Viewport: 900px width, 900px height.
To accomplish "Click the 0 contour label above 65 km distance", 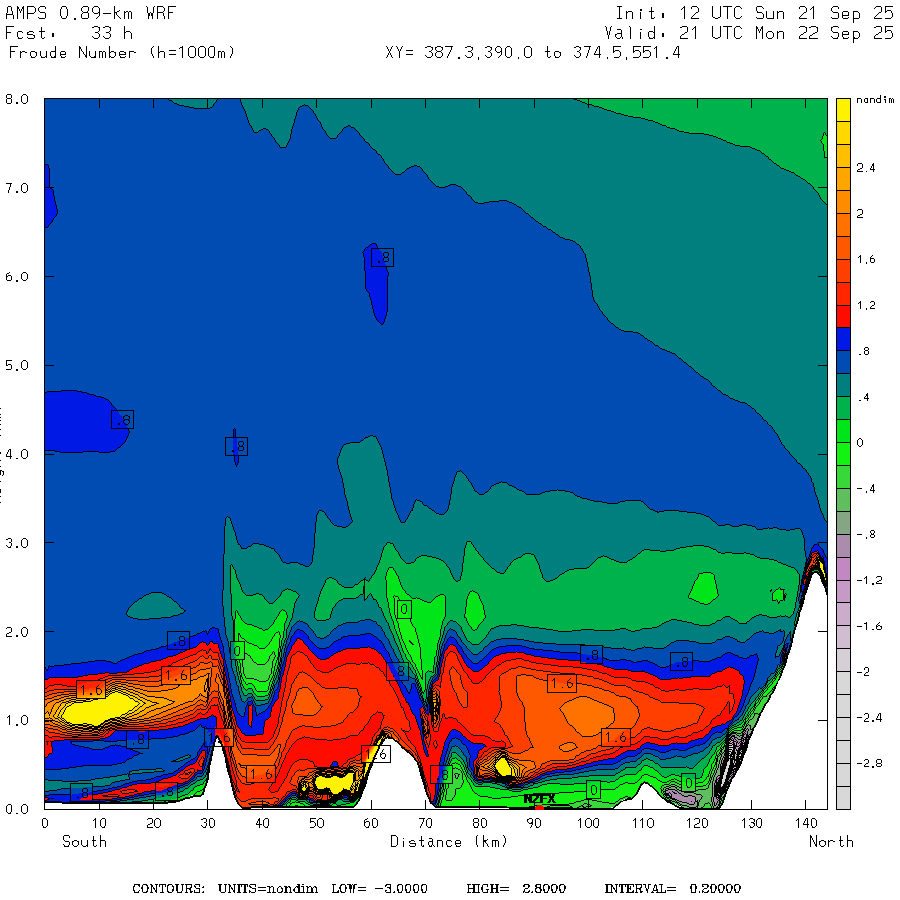I will pos(404,610).
